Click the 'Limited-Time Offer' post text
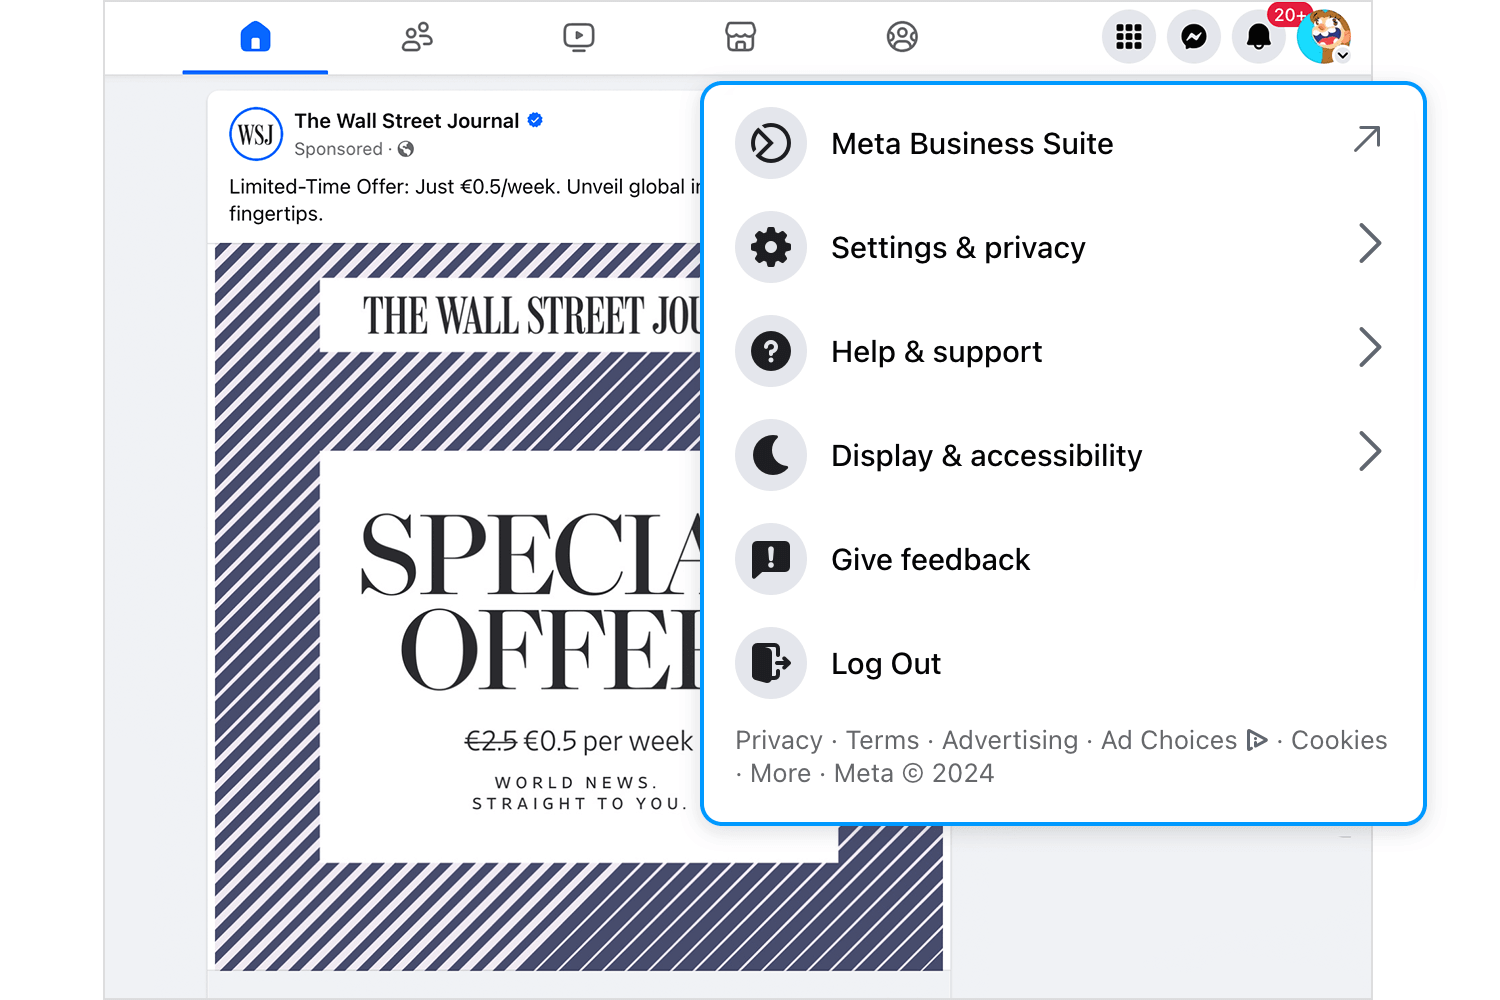 pos(466,200)
